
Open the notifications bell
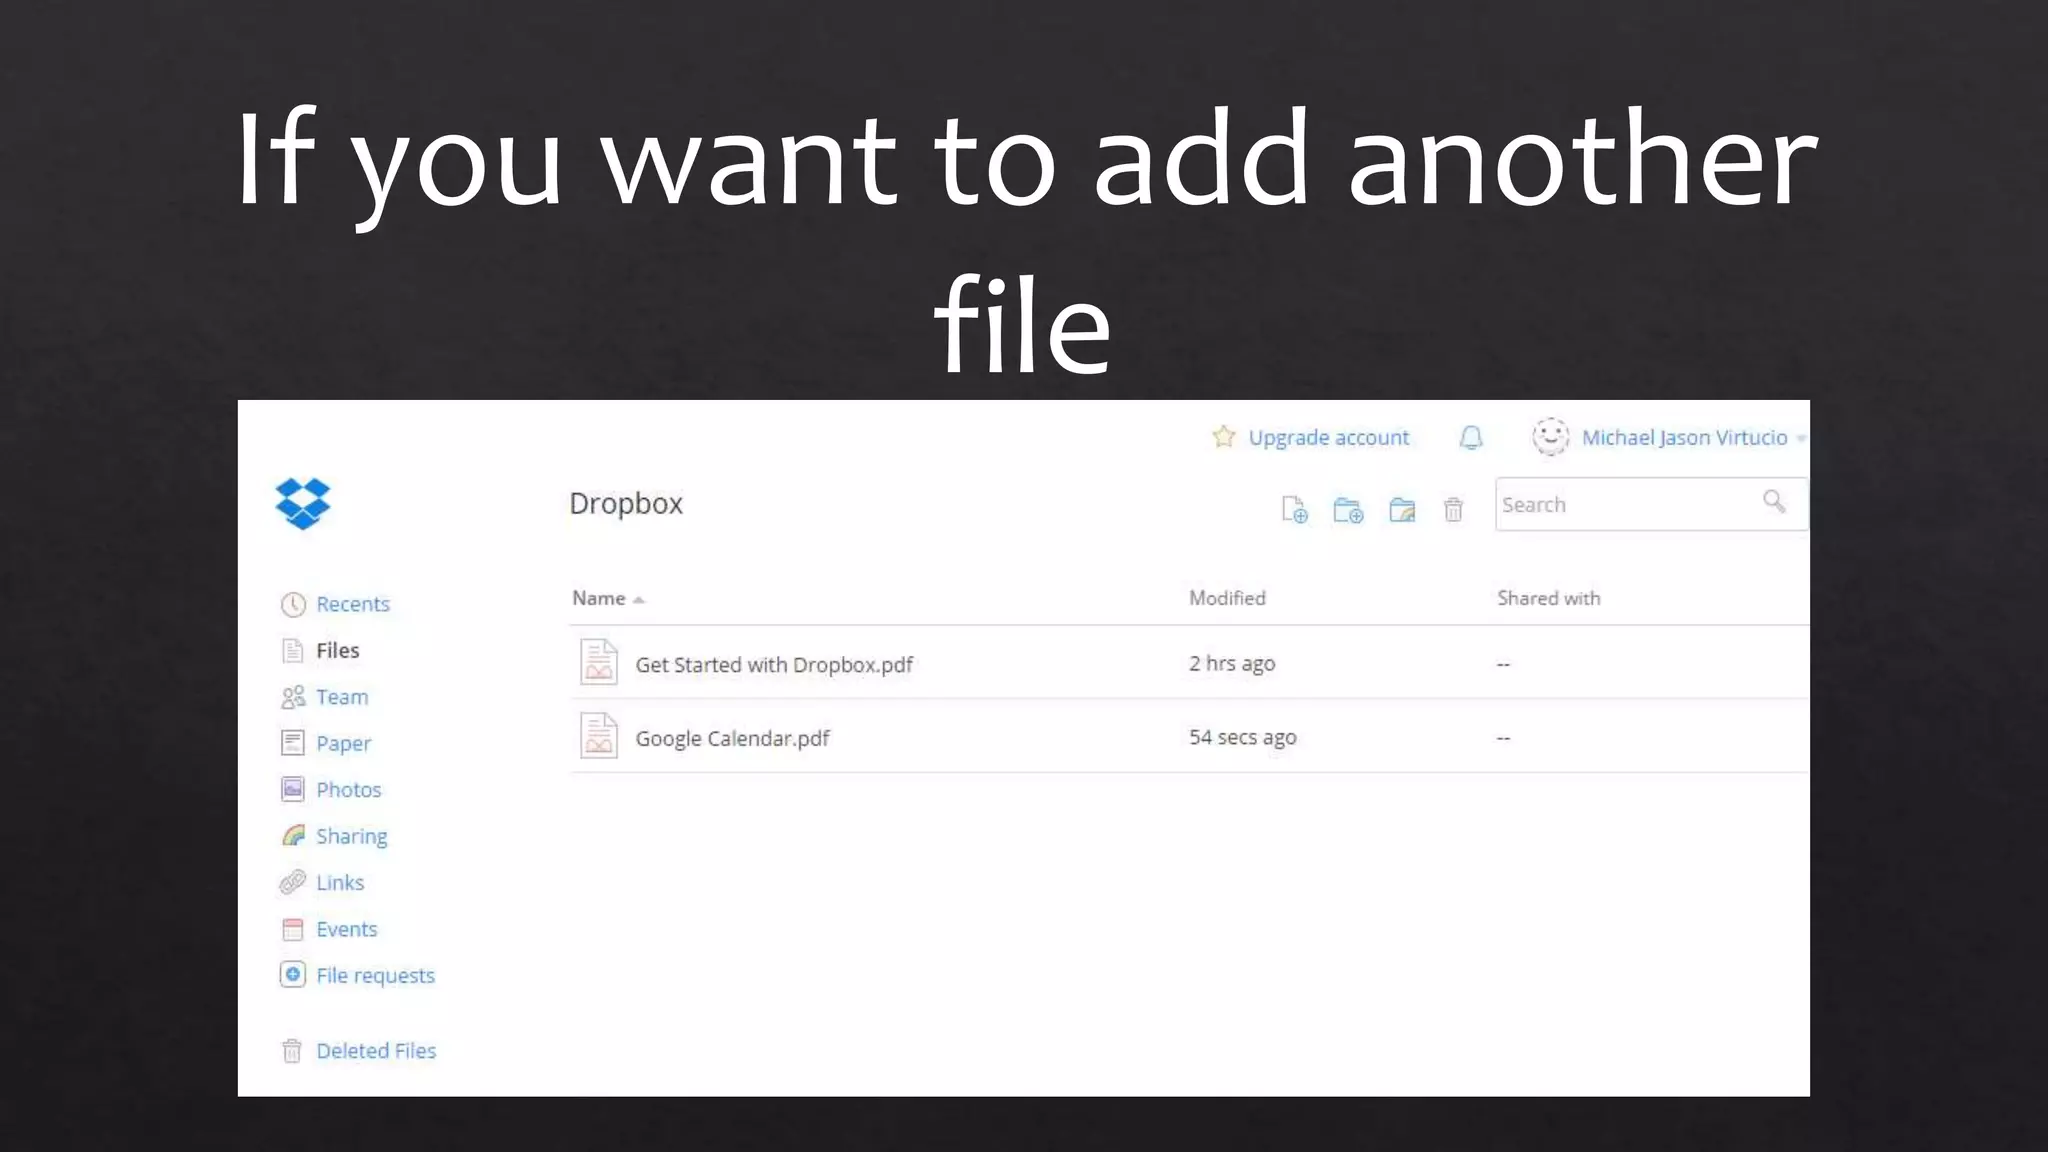pos(1471,437)
